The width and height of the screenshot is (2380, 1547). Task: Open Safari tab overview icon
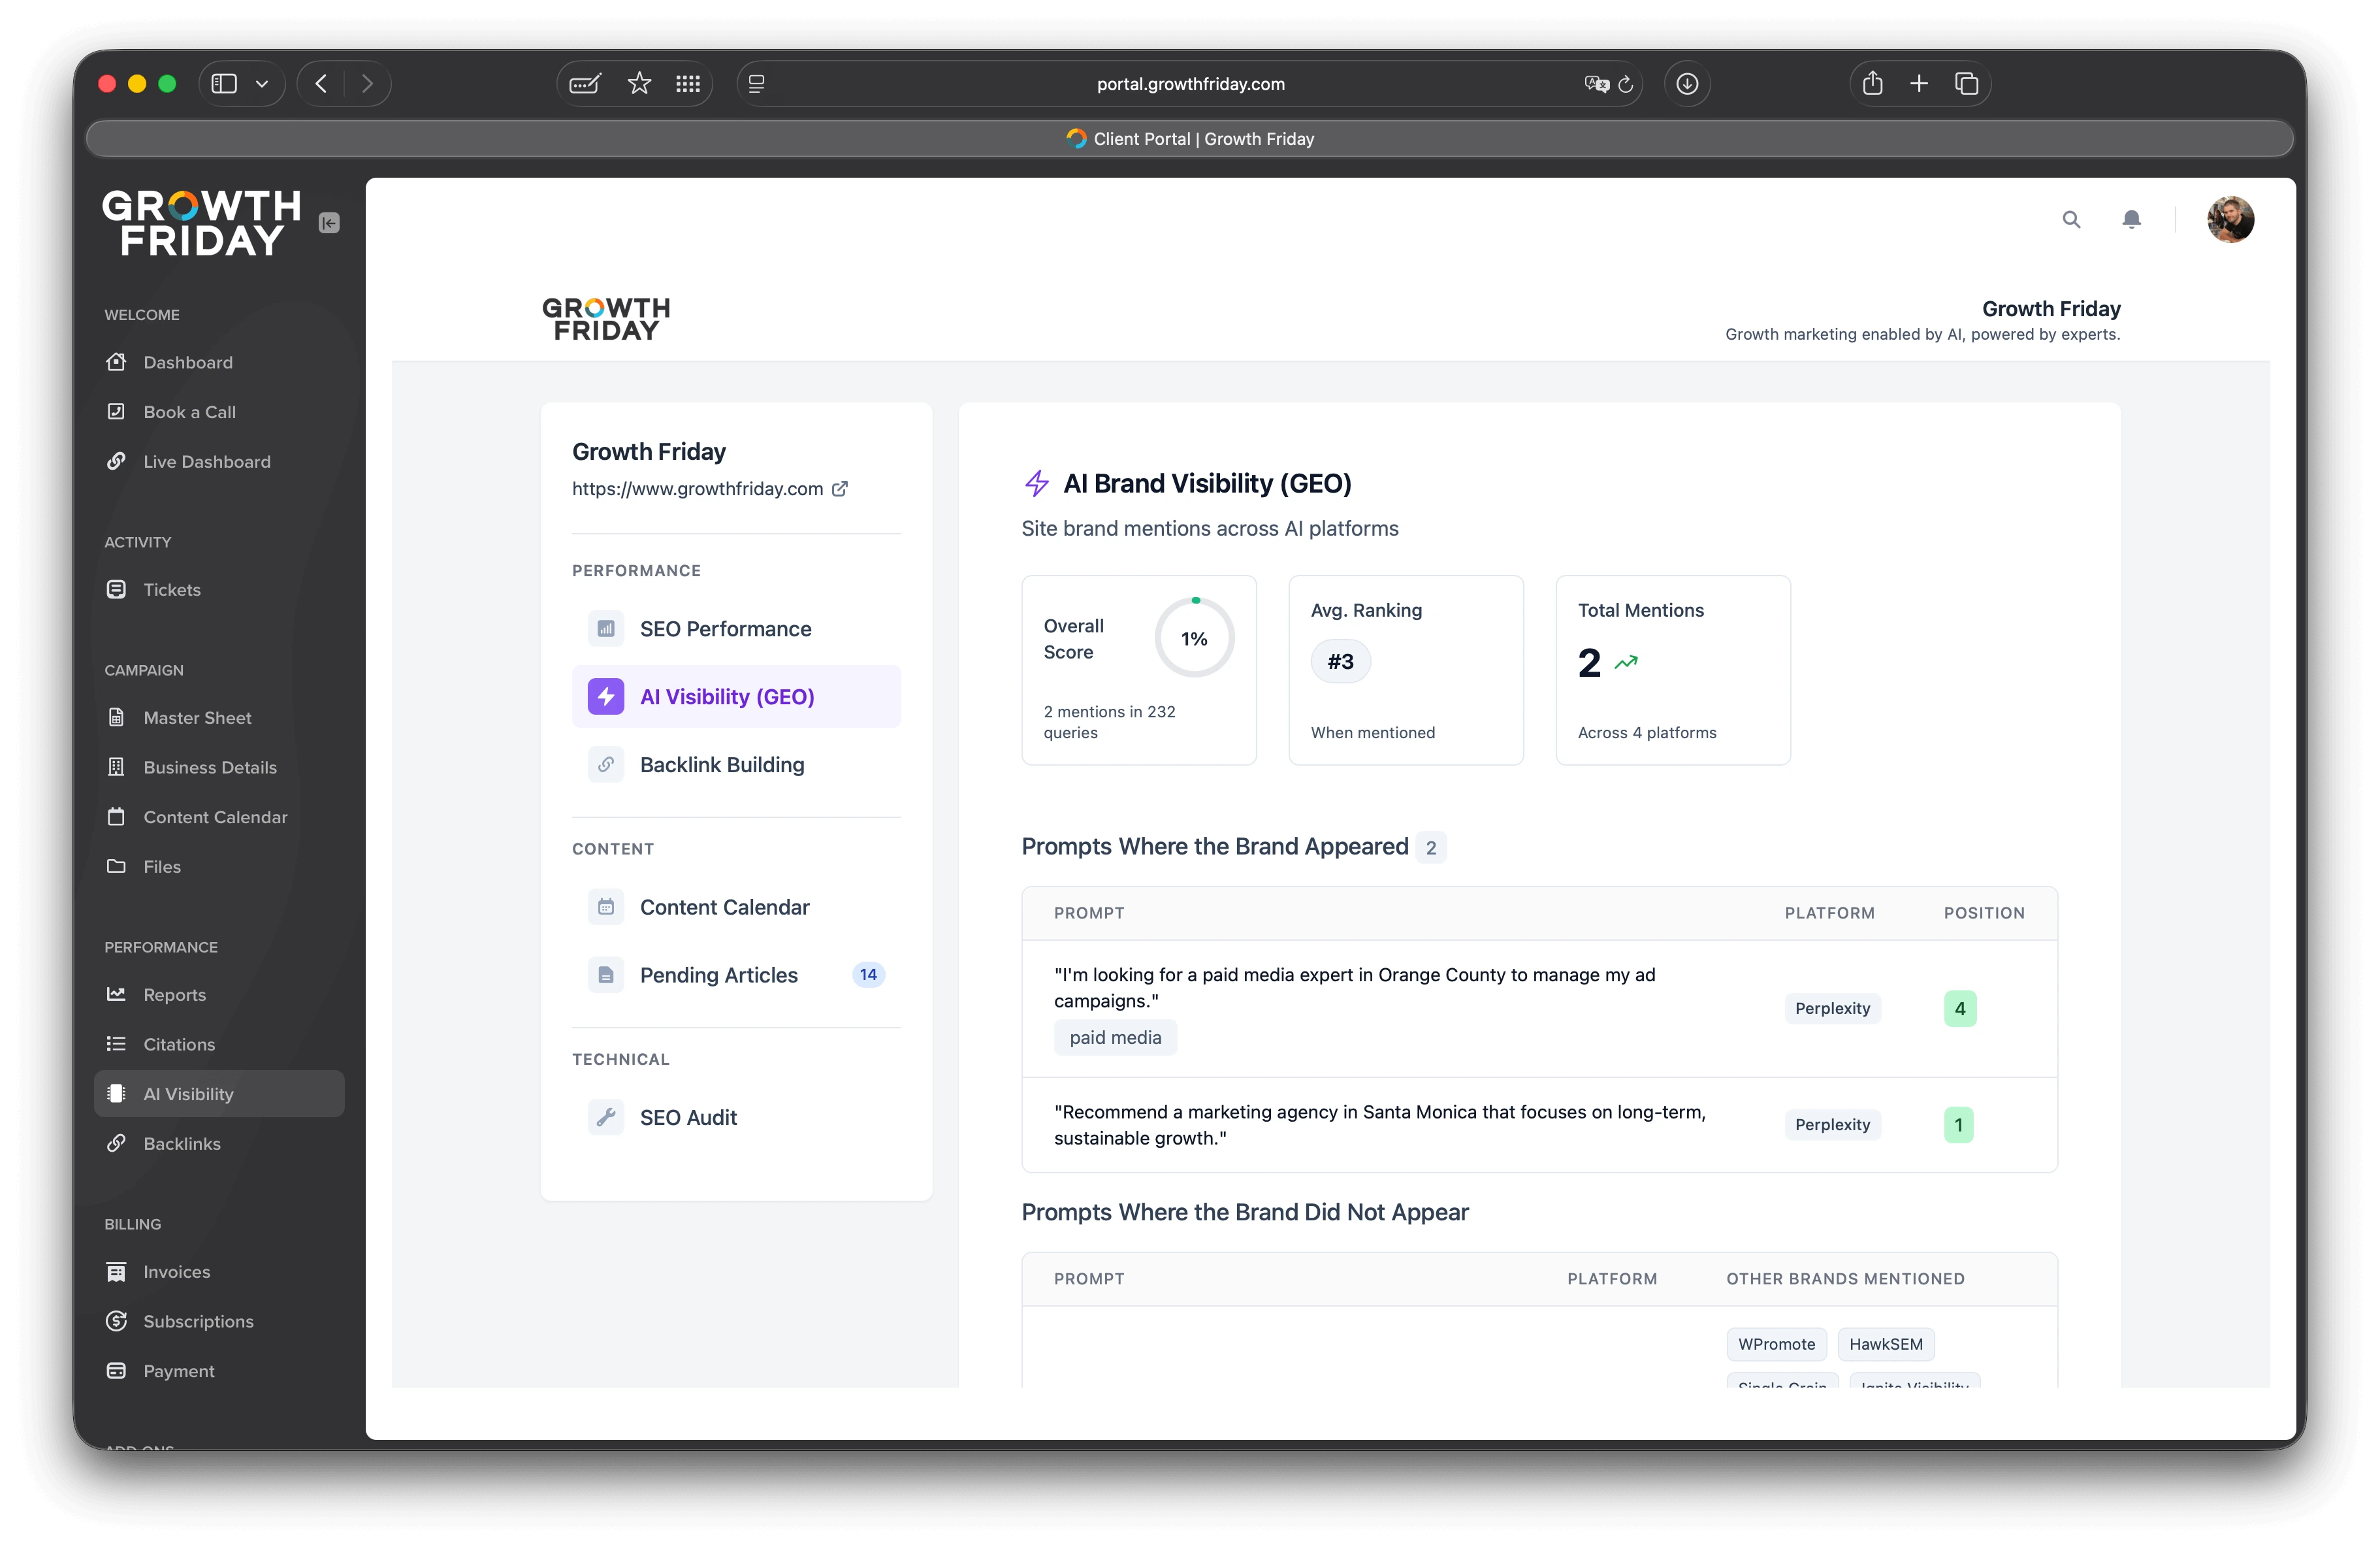(1966, 84)
